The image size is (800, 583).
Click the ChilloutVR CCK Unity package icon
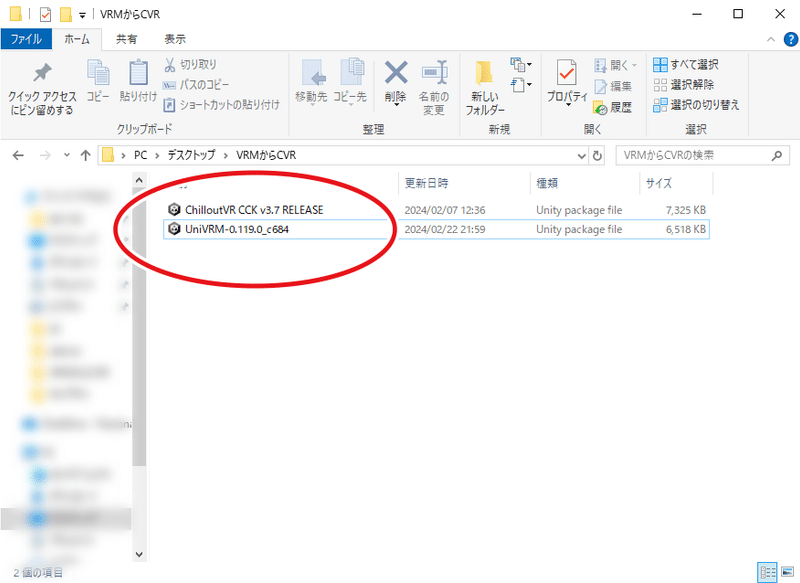(x=174, y=210)
